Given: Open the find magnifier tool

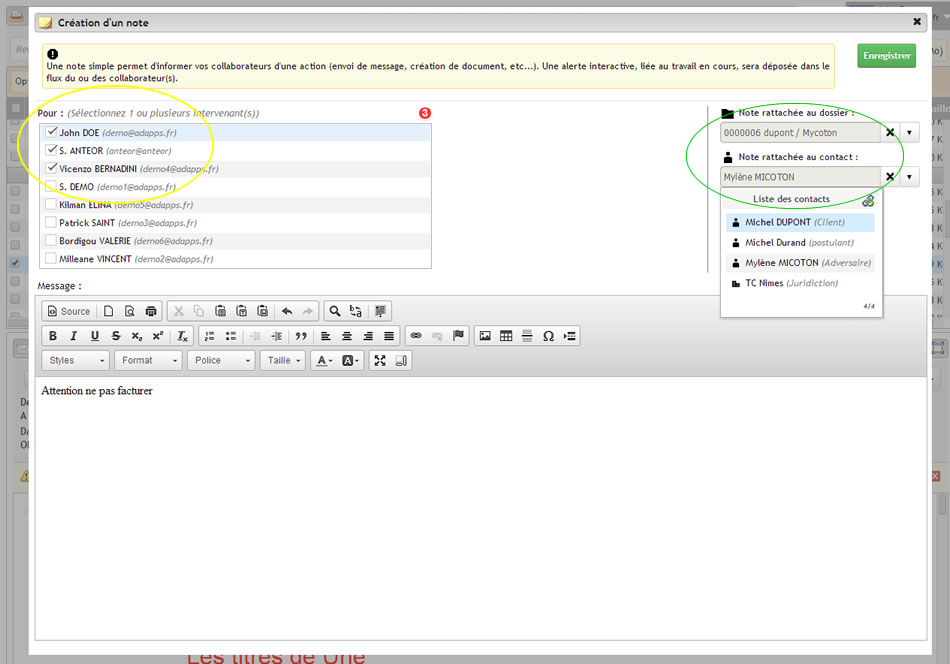Looking at the screenshot, I should point(335,311).
